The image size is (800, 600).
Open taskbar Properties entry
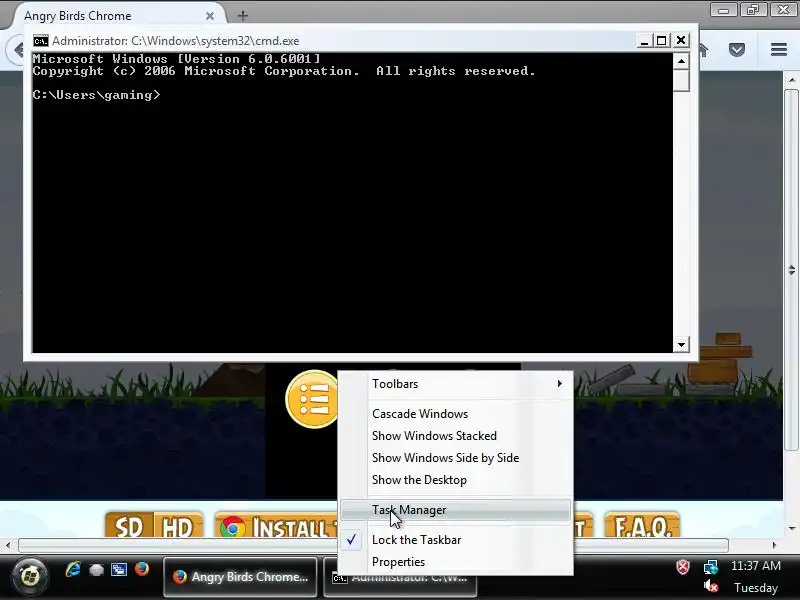coord(455,562)
